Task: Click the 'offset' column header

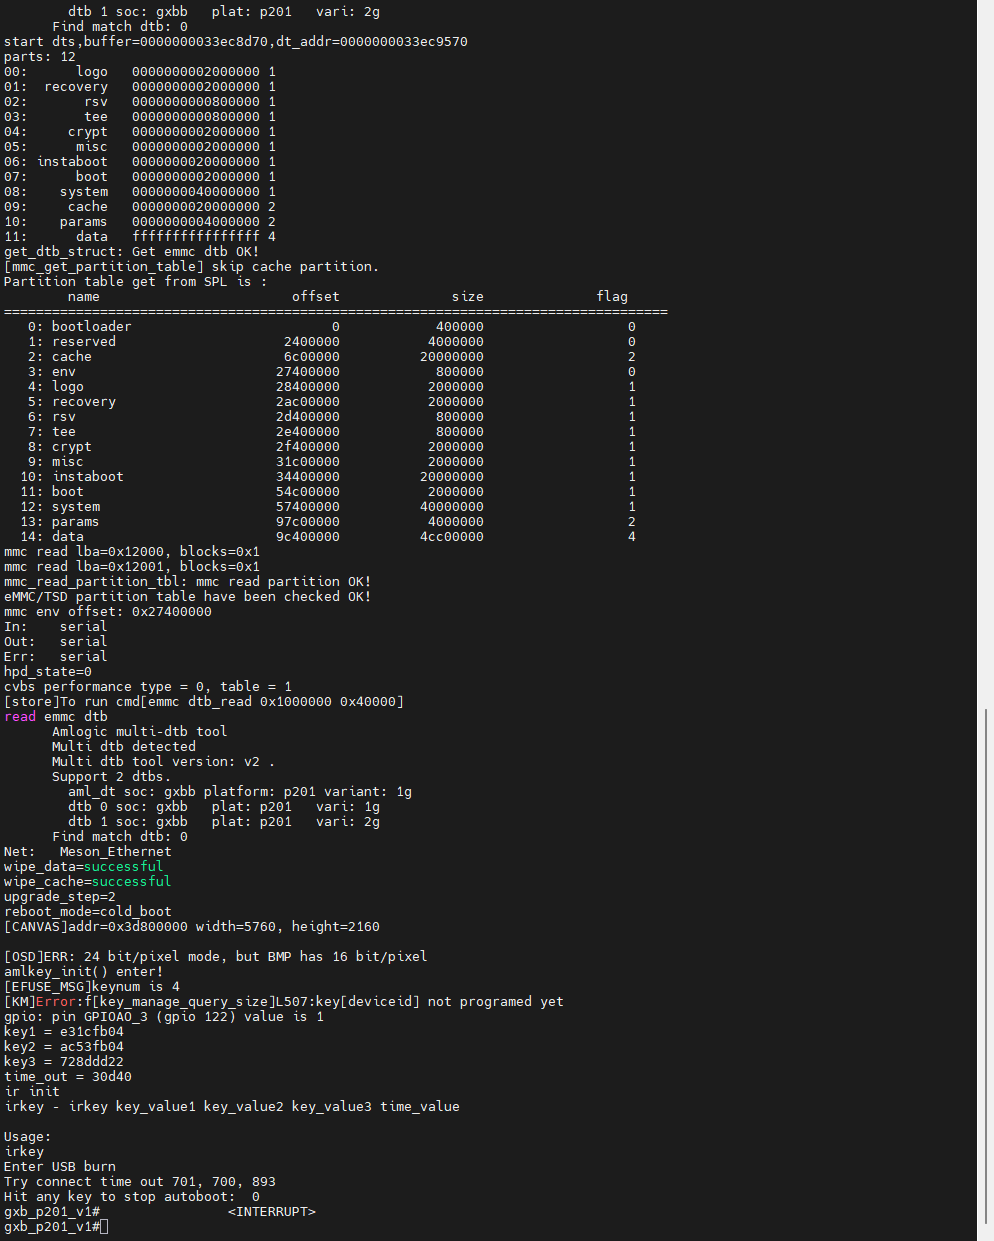Action: coord(316,297)
